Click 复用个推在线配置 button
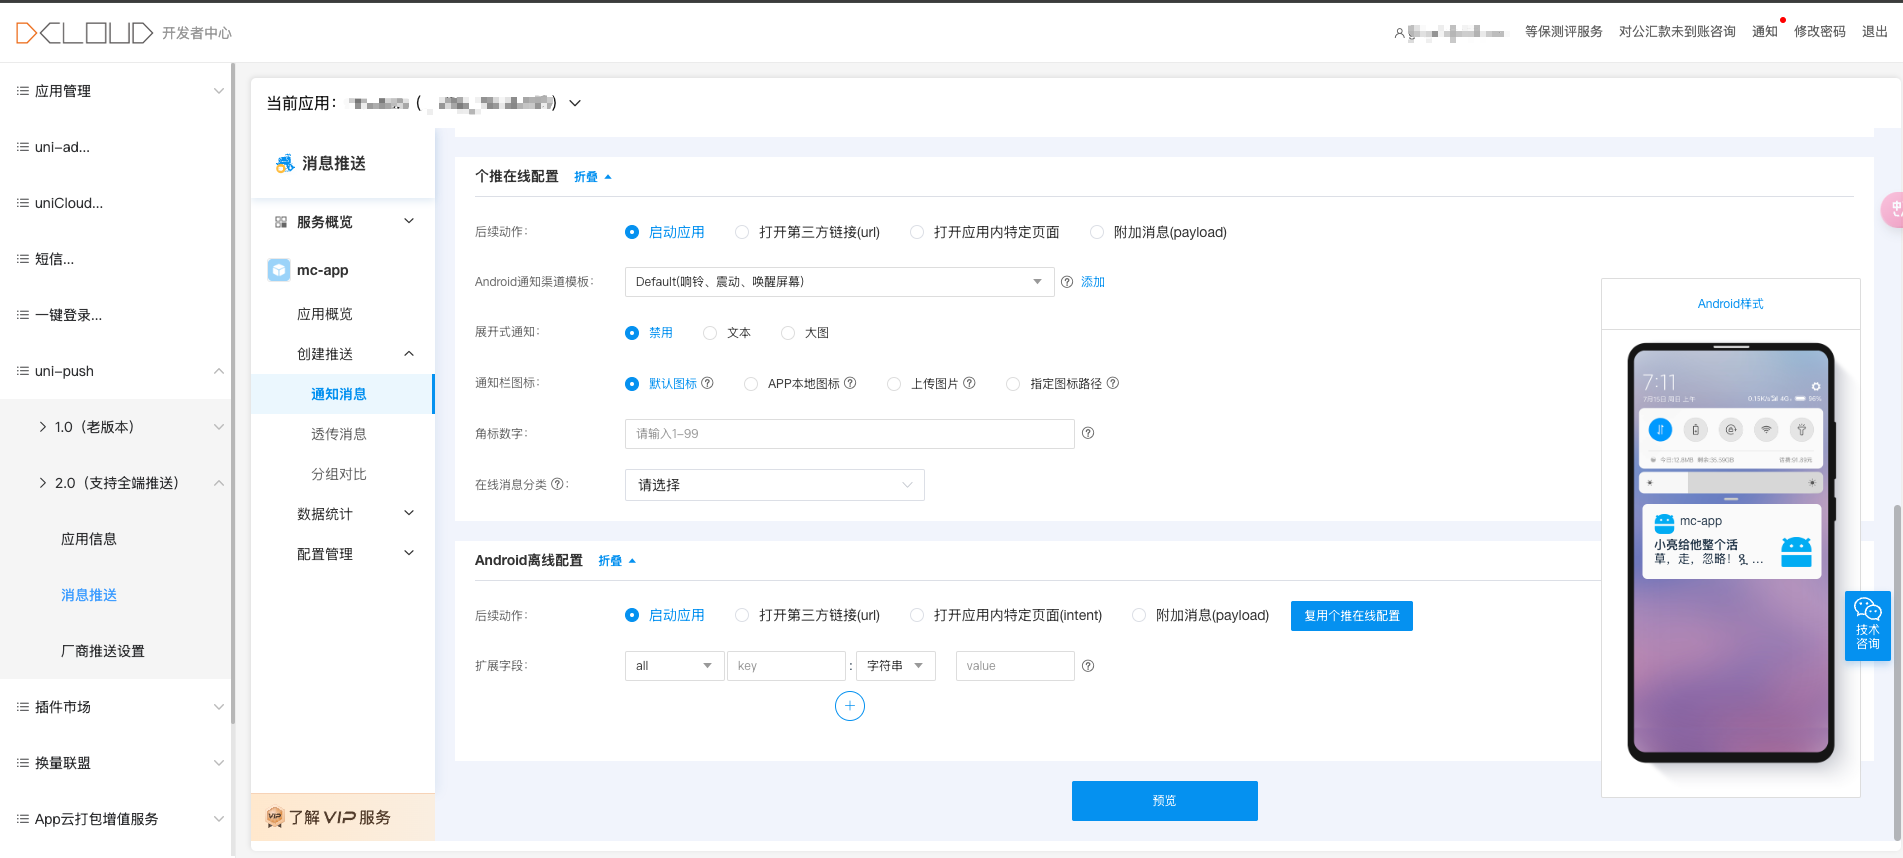Image resolution: width=1903 pixels, height=858 pixels. click(1351, 616)
